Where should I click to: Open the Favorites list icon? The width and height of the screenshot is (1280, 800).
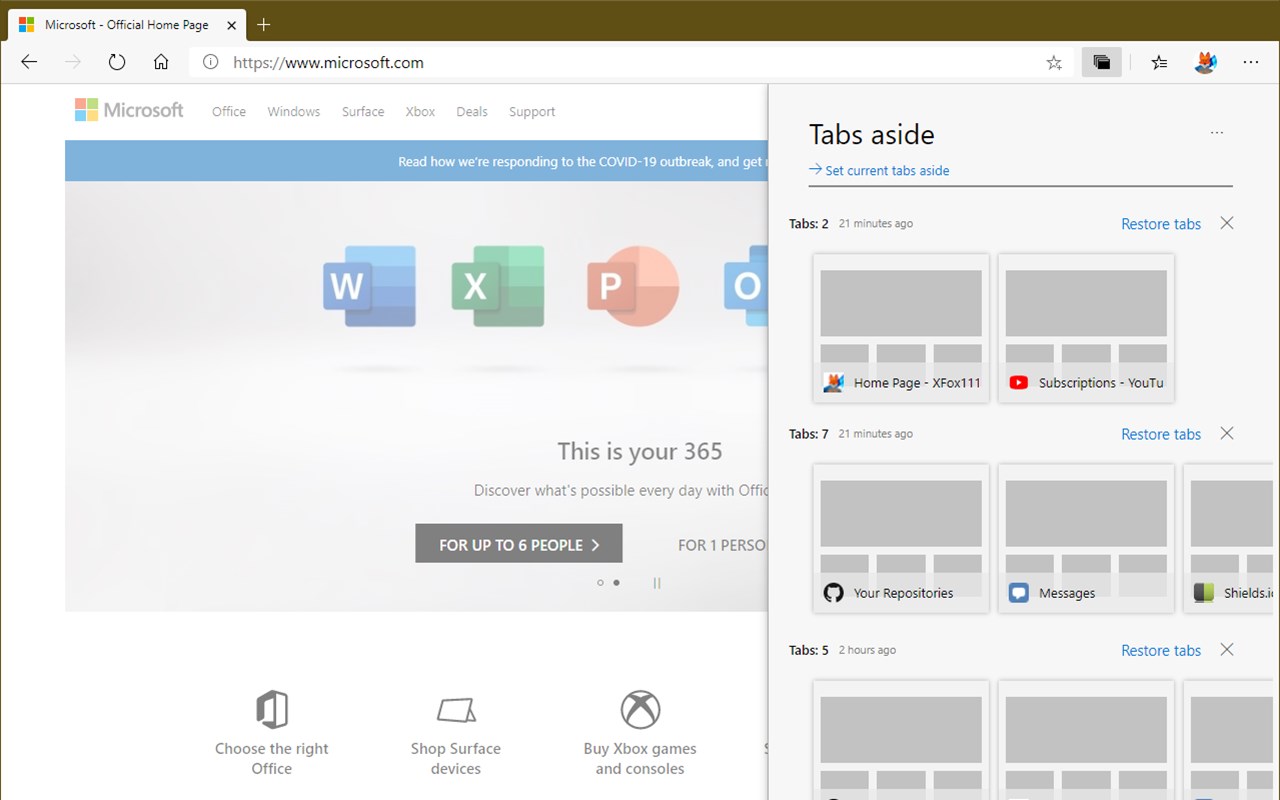coord(1159,62)
